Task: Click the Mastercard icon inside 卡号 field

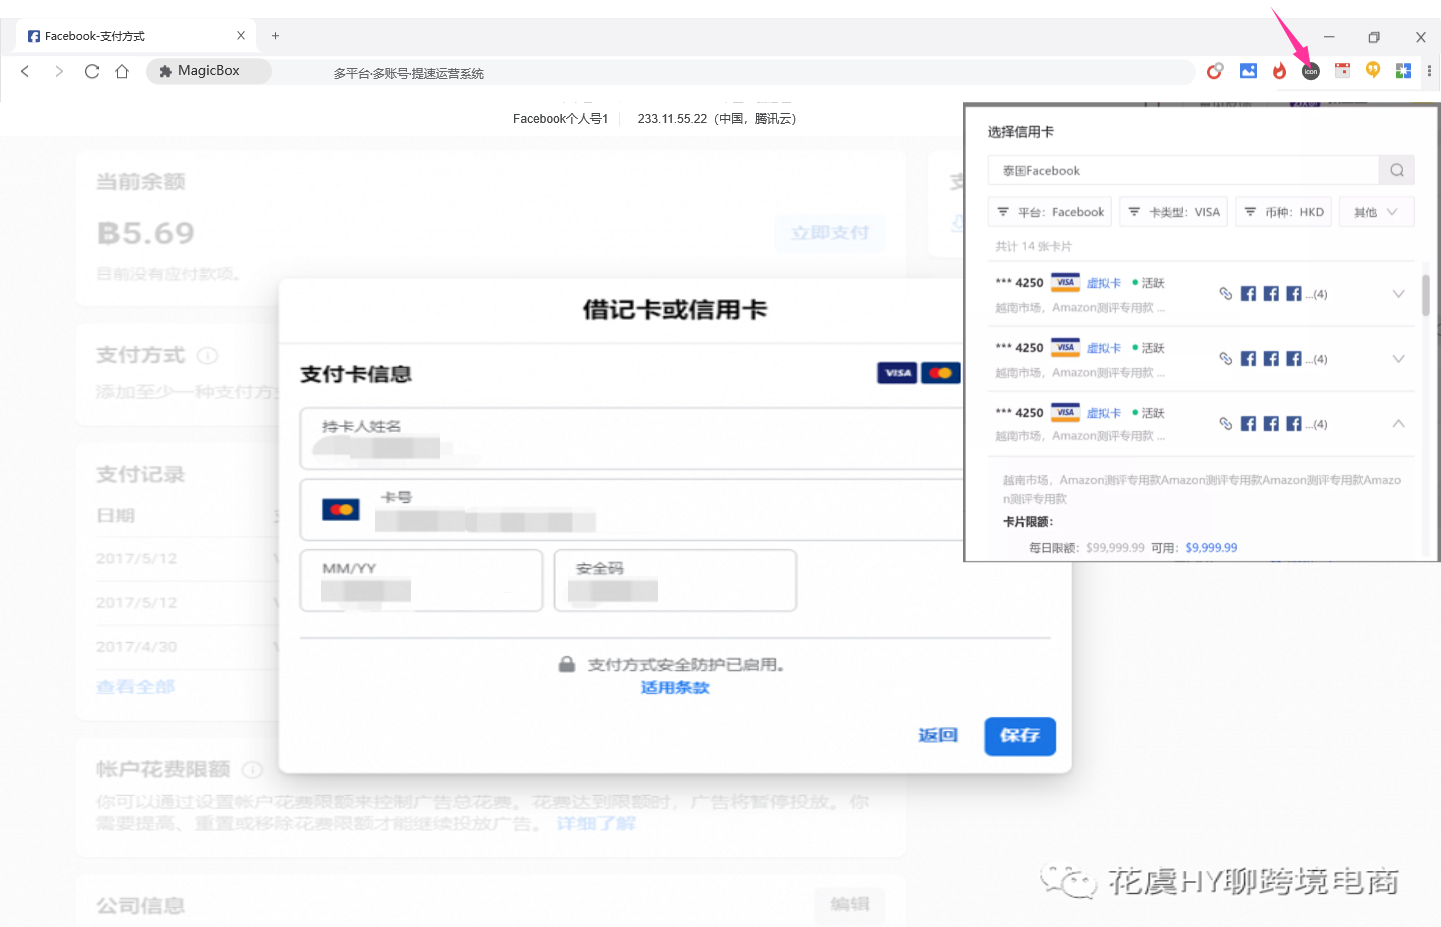Action: click(x=341, y=510)
